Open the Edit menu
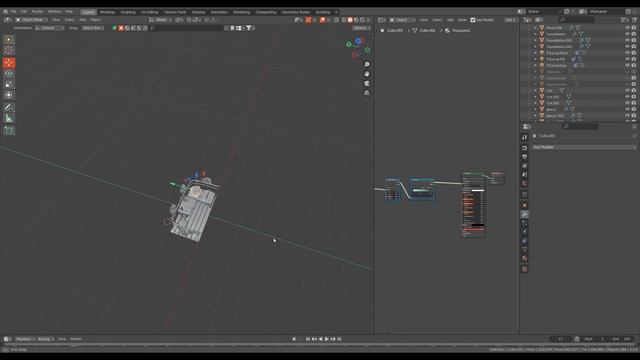Image resolution: width=640 pixels, height=360 pixels. coord(24,11)
